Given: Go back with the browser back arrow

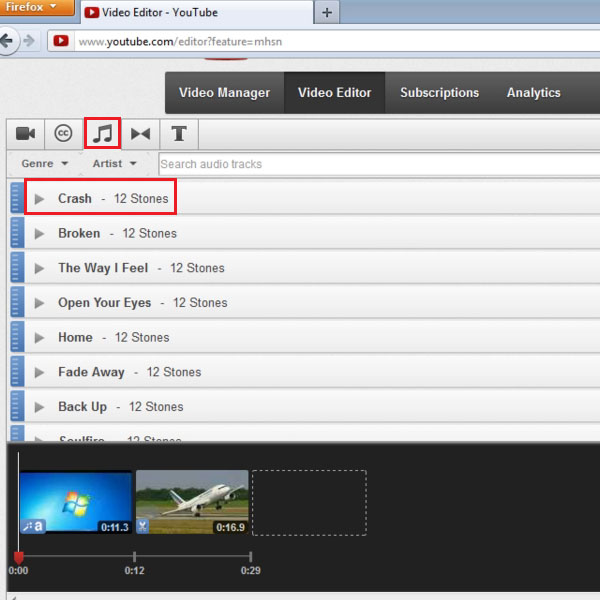Looking at the screenshot, I should (7, 41).
